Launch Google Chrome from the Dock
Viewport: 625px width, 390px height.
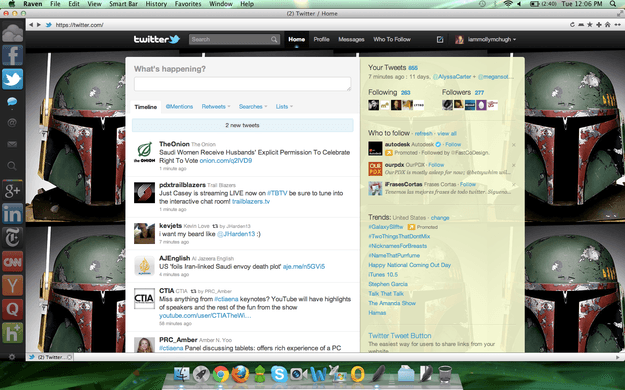coord(221,374)
